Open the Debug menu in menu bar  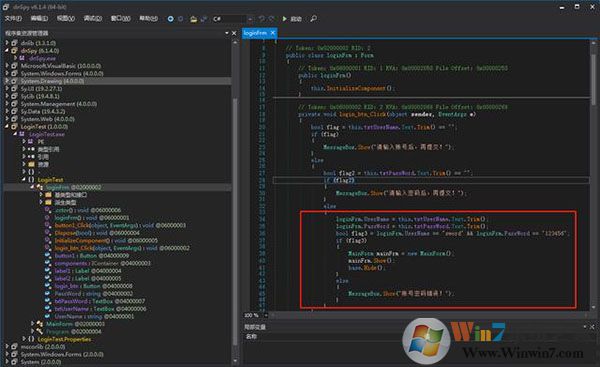click(x=93, y=18)
